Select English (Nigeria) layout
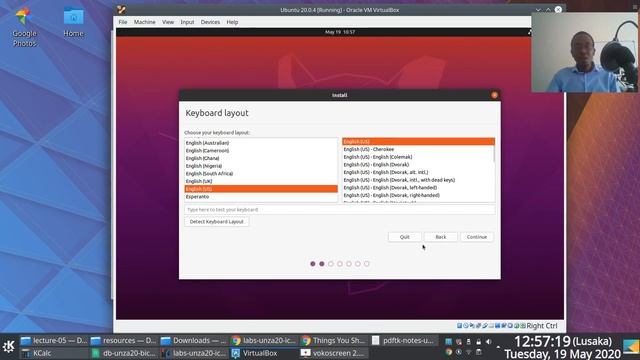The width and height of the screenshot is (640, 360). [x=261, y=166]
